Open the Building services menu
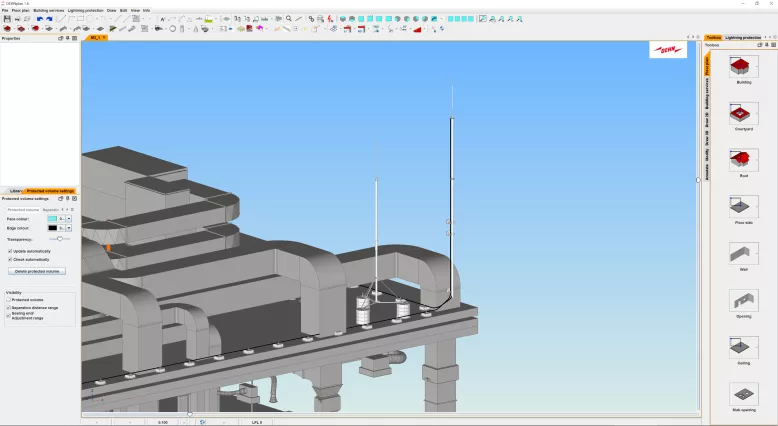The image size is (778, 426). pos(49,10)
